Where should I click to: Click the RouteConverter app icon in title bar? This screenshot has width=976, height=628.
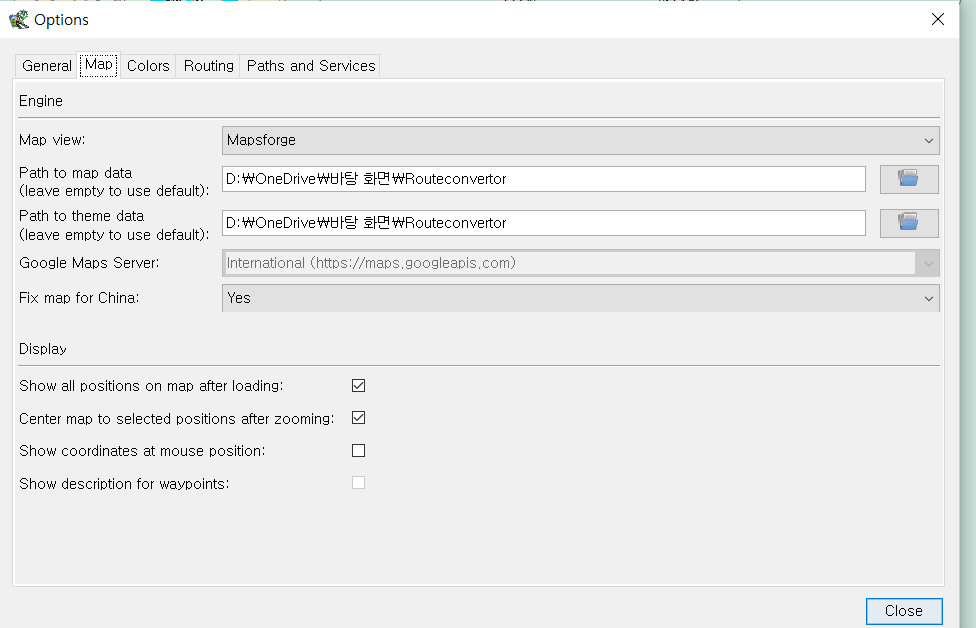point(18,19)
